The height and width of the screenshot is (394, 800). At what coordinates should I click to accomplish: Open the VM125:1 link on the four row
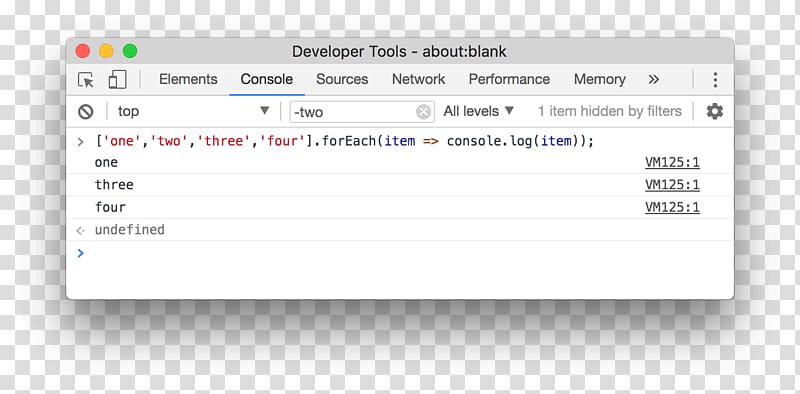pos(672,207)
